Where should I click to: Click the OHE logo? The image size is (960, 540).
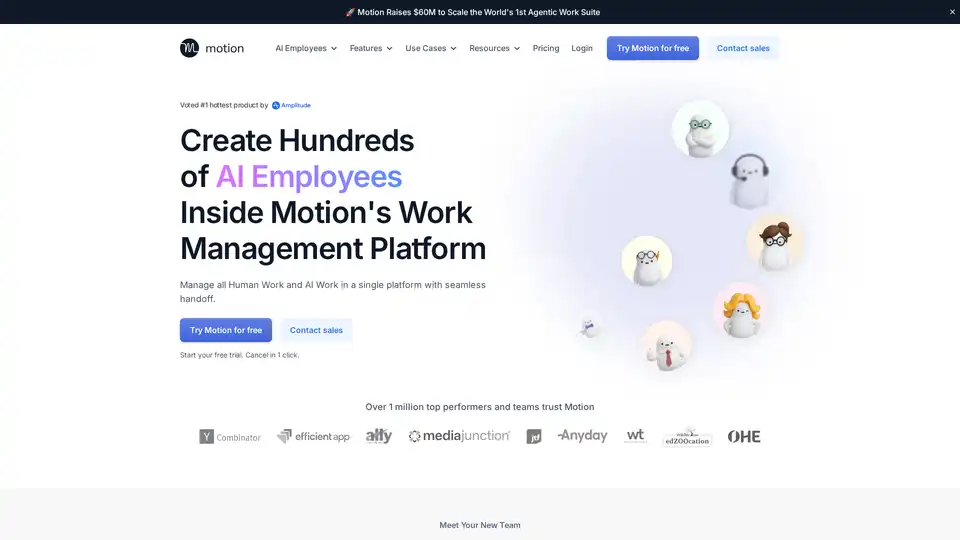[x=744, y=437]
